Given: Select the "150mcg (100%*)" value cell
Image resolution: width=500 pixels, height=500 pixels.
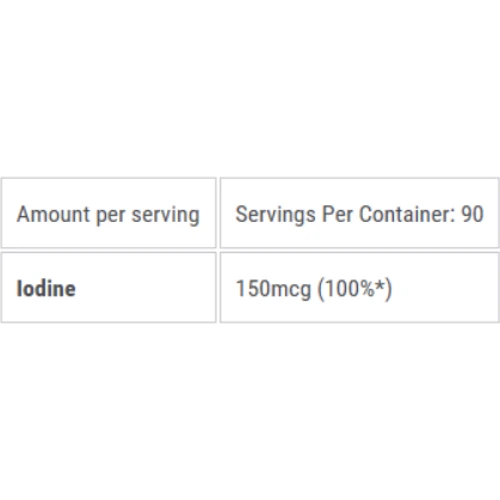Looking at the screenshot, I should coord(360,287).
